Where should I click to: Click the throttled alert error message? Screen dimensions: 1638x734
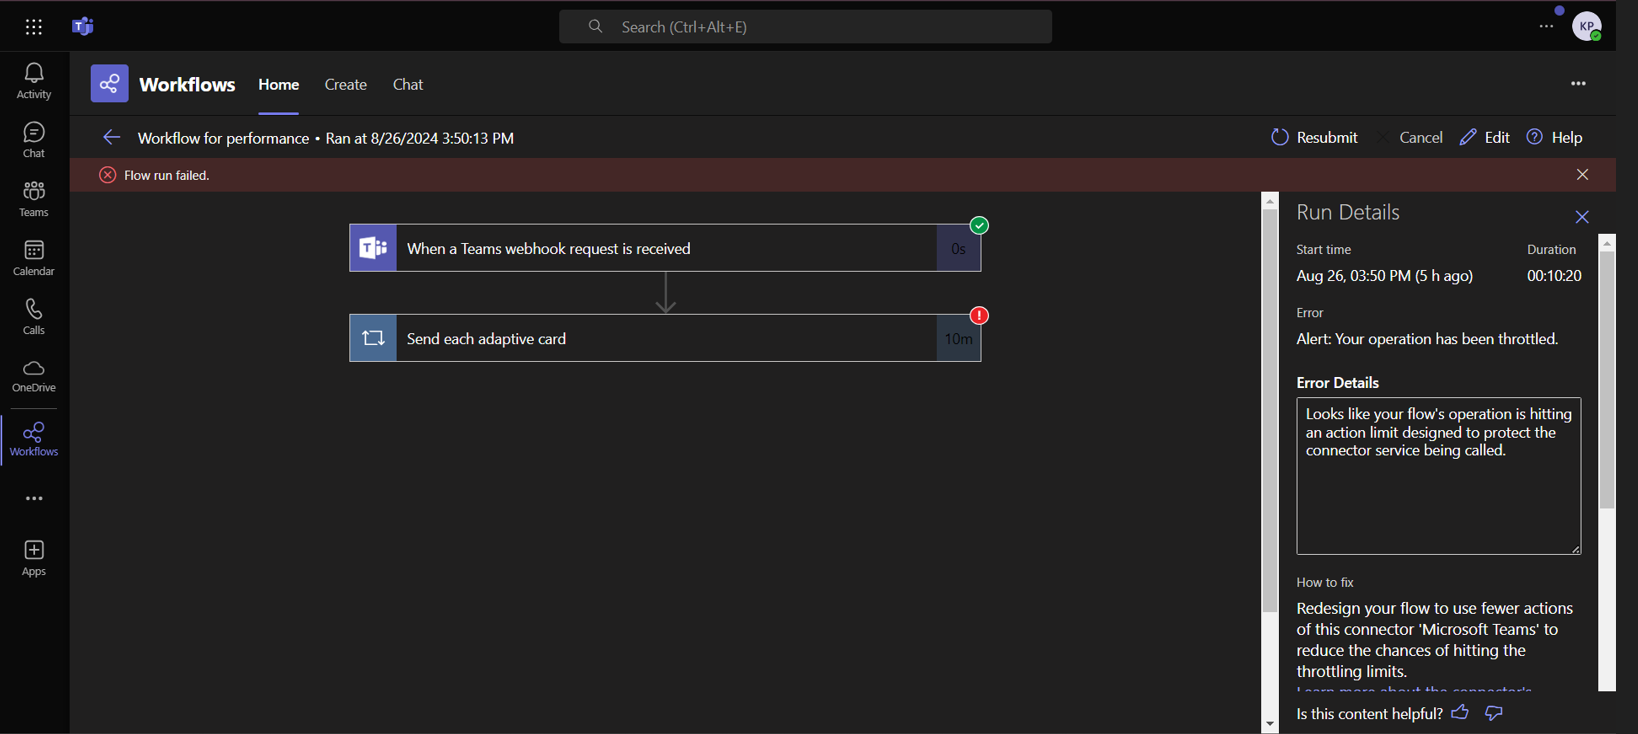(1427, 339)
